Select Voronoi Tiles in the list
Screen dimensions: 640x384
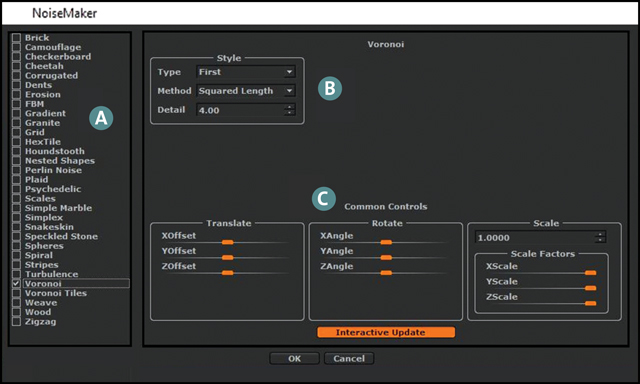[56, 293]
